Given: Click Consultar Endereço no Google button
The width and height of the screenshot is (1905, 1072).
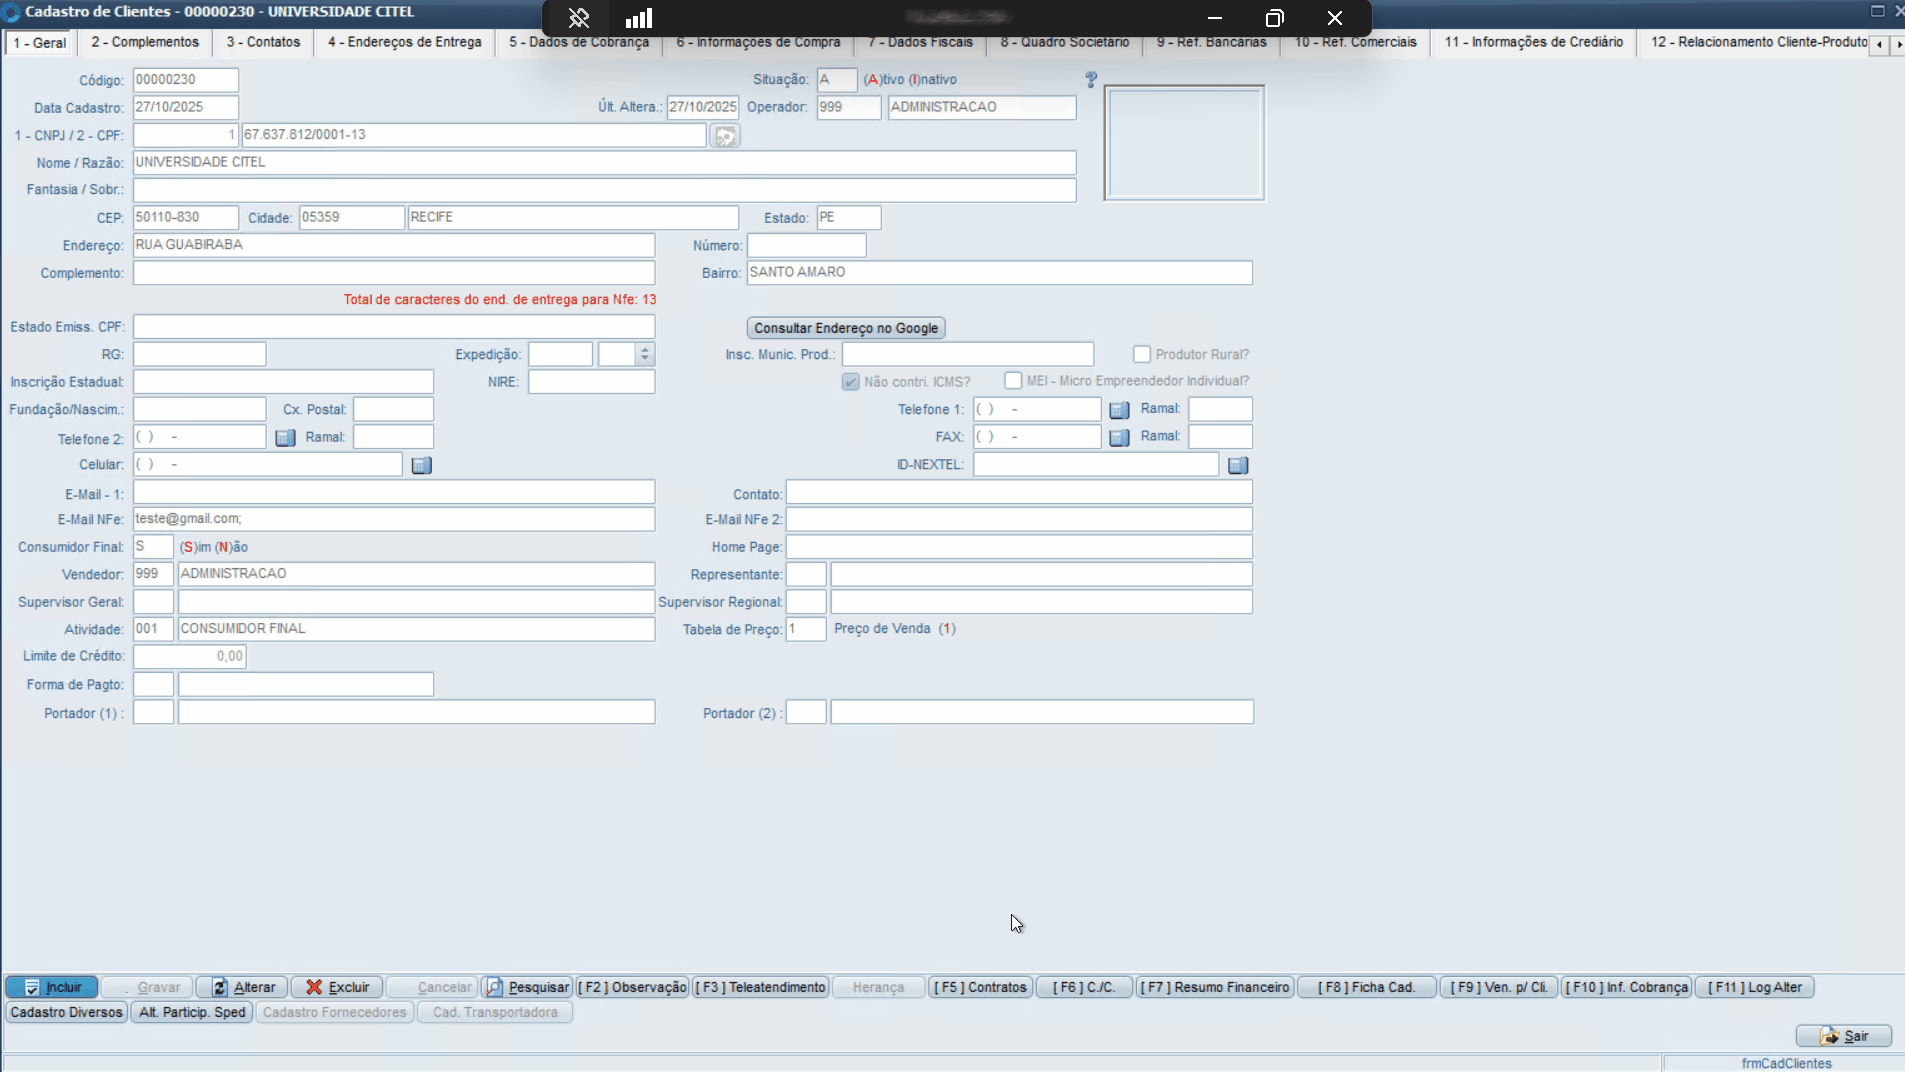Looking at the screenshot, I should (x=846, y=328).
